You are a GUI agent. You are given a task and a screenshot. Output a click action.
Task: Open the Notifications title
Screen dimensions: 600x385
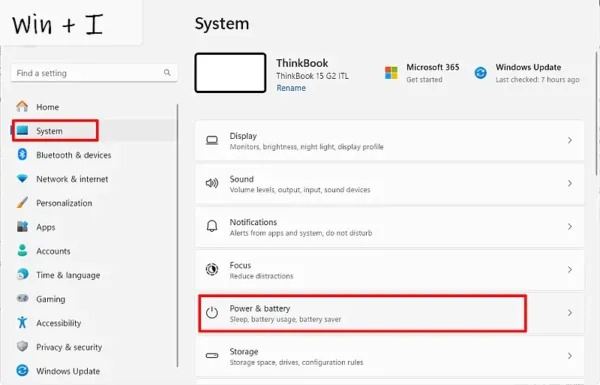(253, 222)
